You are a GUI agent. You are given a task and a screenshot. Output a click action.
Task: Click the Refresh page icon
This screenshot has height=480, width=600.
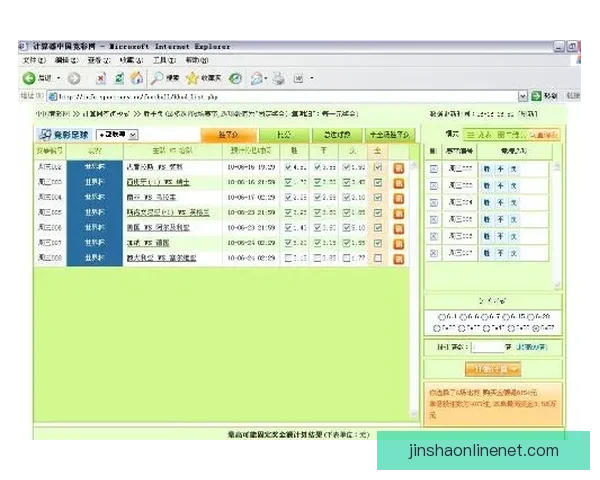(119, 78)
